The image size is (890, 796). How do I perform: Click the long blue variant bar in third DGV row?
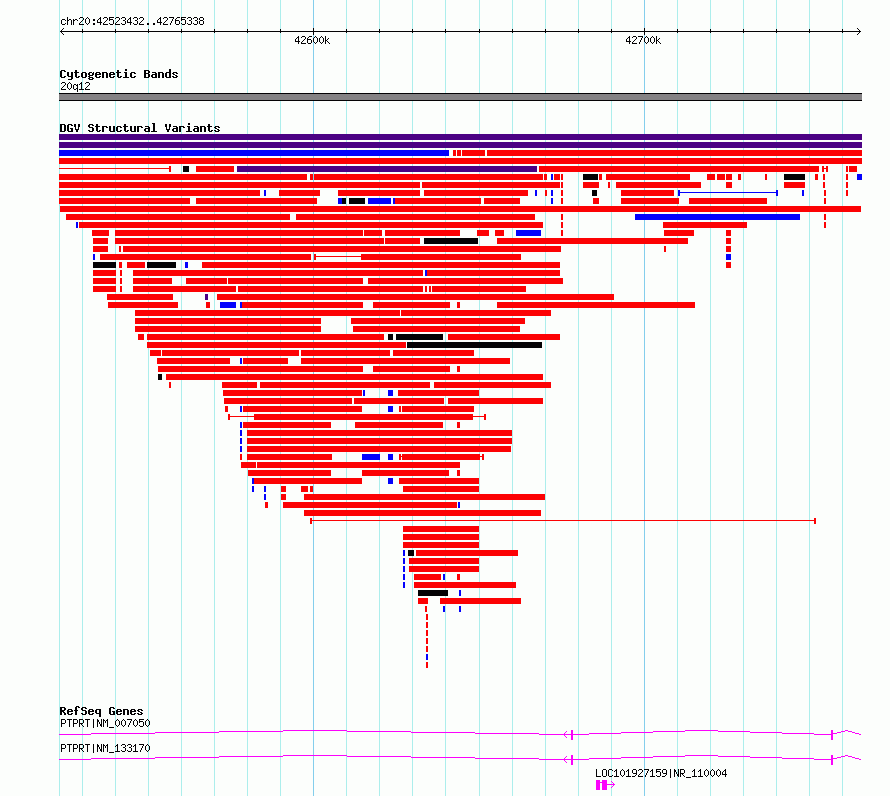[x=254, y=153]
